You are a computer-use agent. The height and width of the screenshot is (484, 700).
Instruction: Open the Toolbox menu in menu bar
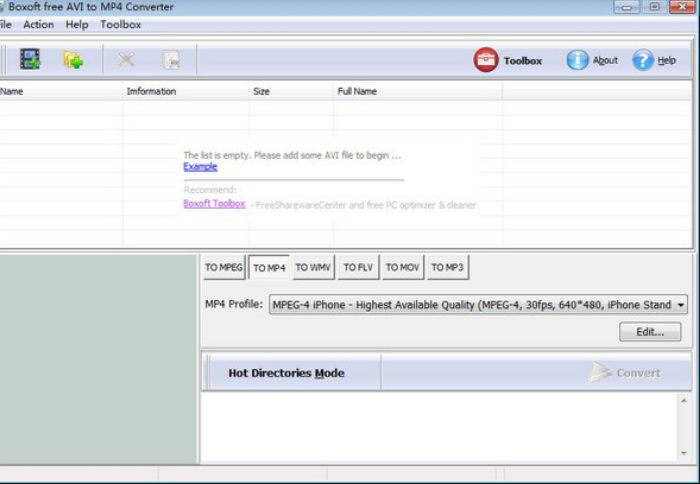[x=121, y=25]
